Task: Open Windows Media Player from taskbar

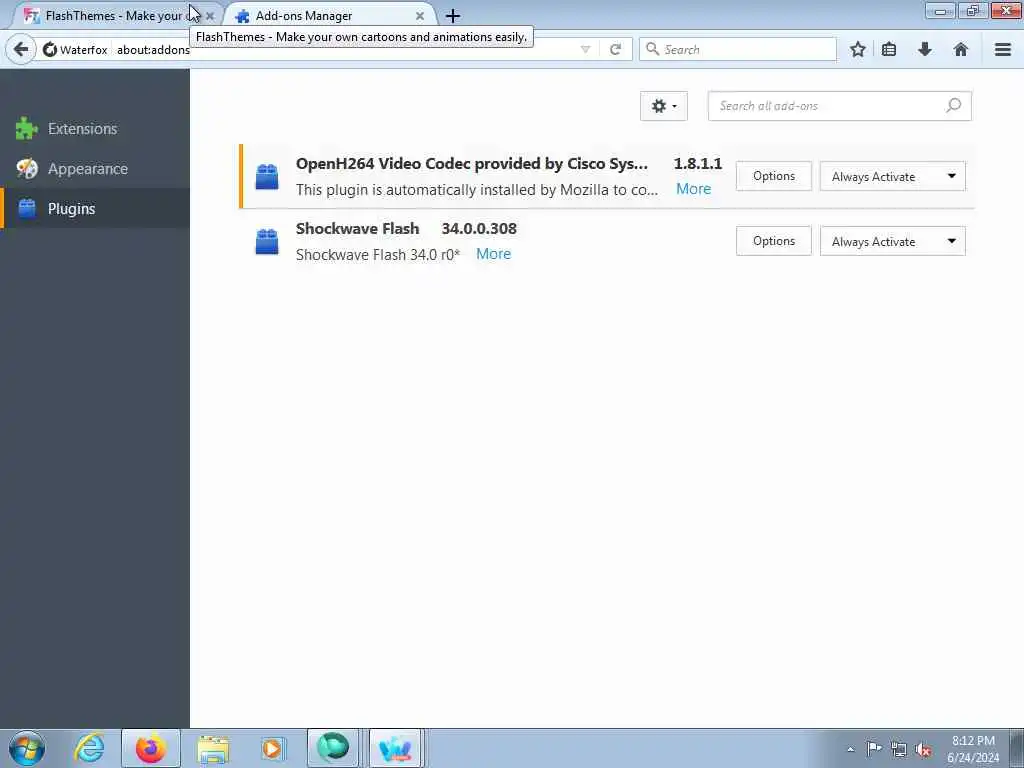Action: click(x=272, y=748)
